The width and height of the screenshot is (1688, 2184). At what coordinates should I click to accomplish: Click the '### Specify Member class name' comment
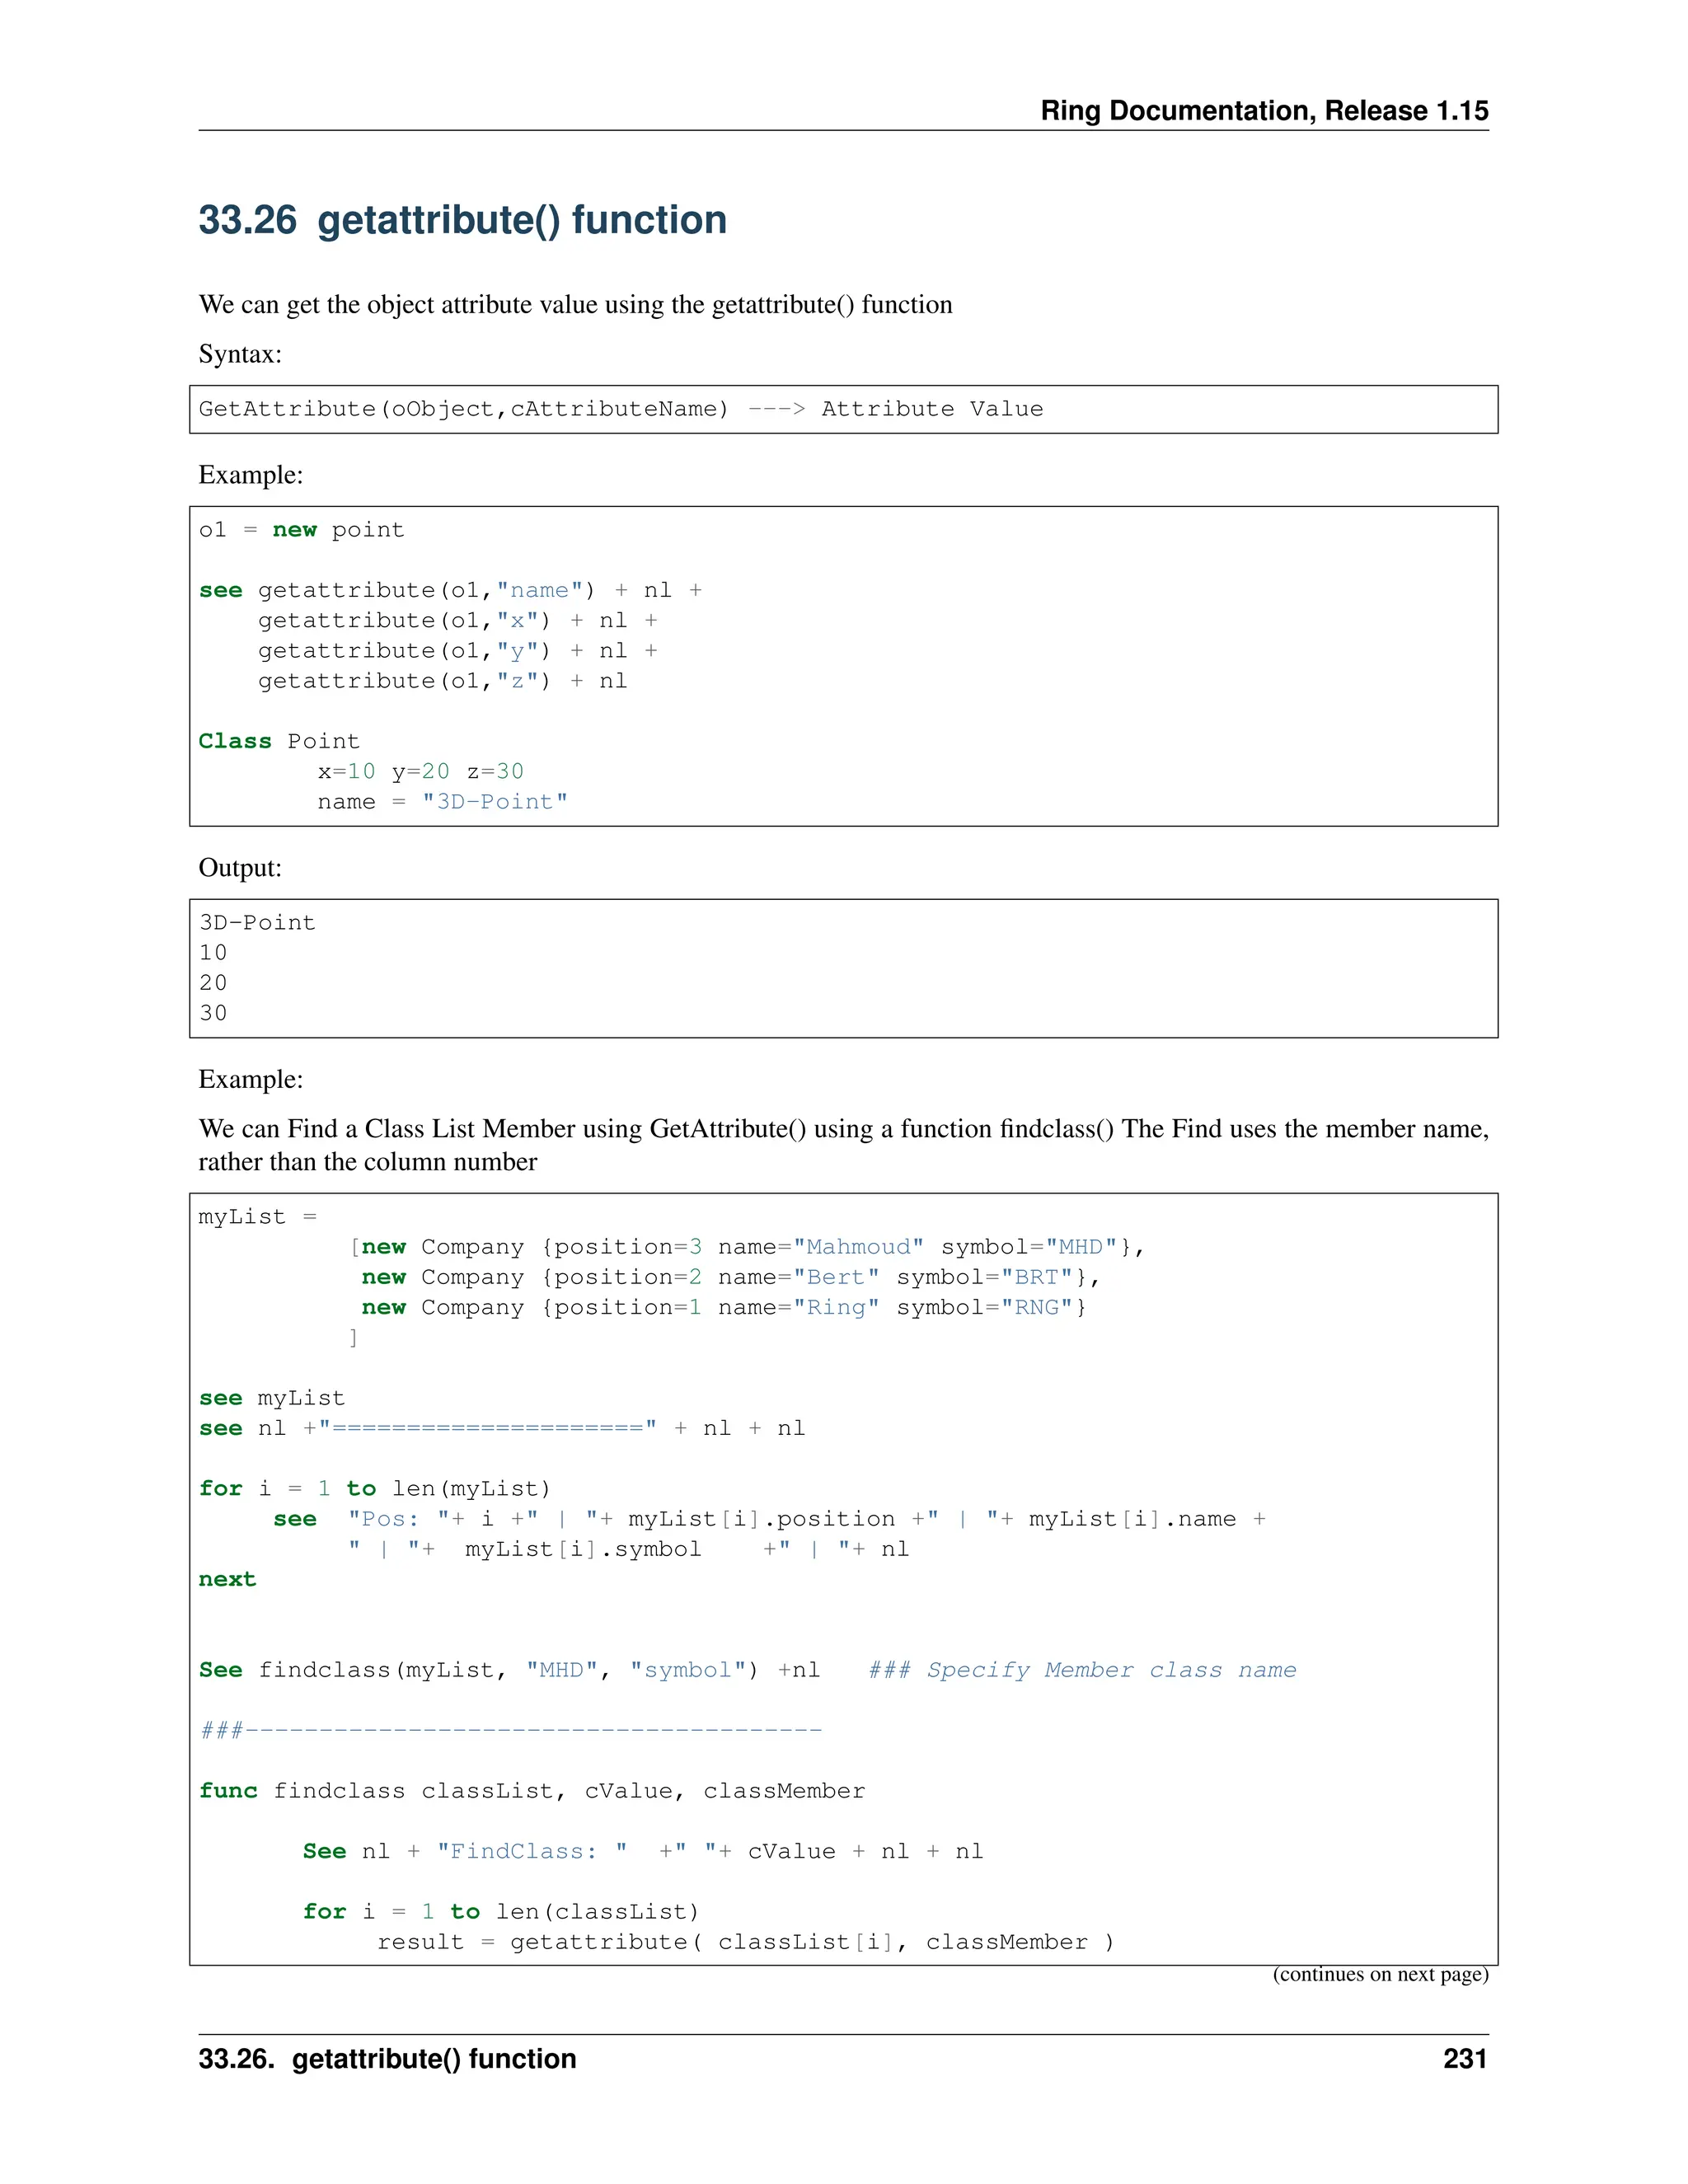click(1081, 1670)
